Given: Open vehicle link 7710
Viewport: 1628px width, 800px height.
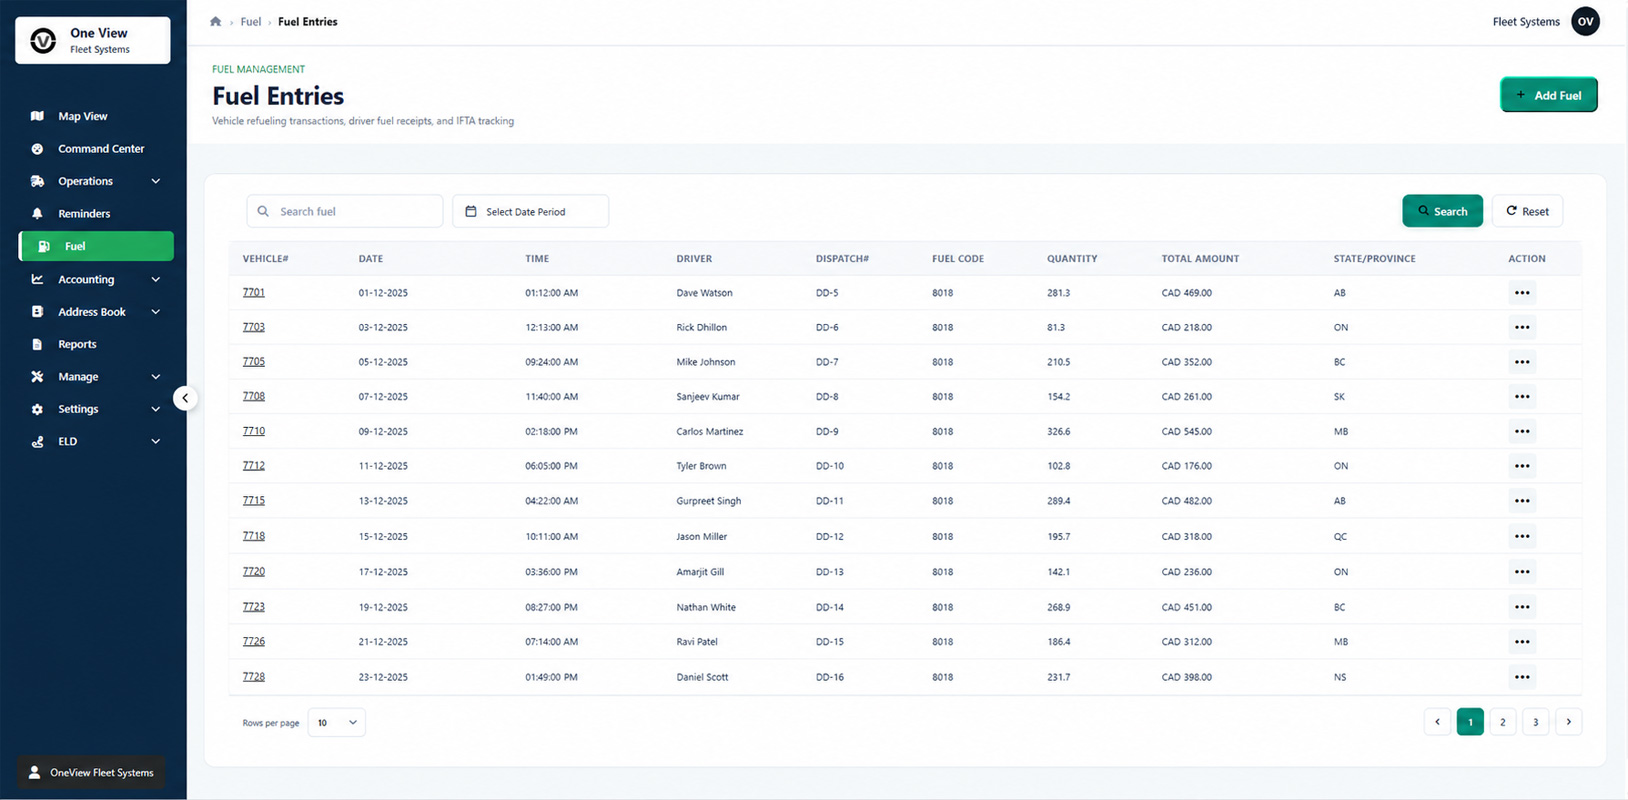Looking at the screenshot, I should tap(253, 431).
